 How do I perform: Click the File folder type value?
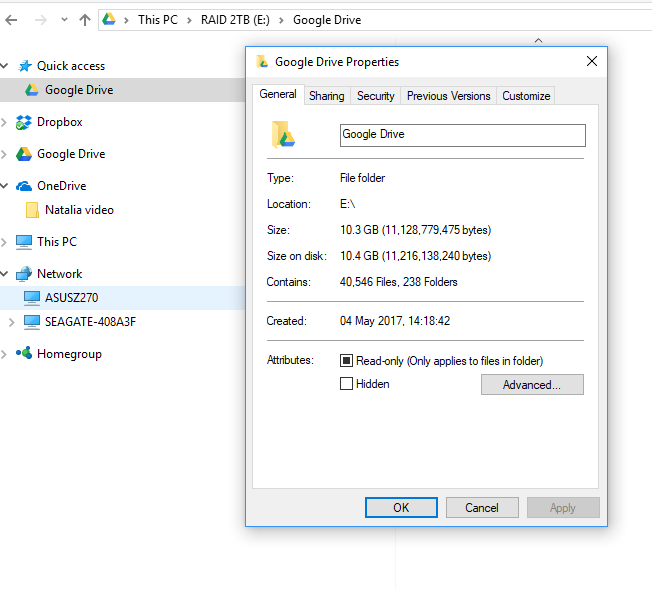pyautogui.click(x=362, y=178)
